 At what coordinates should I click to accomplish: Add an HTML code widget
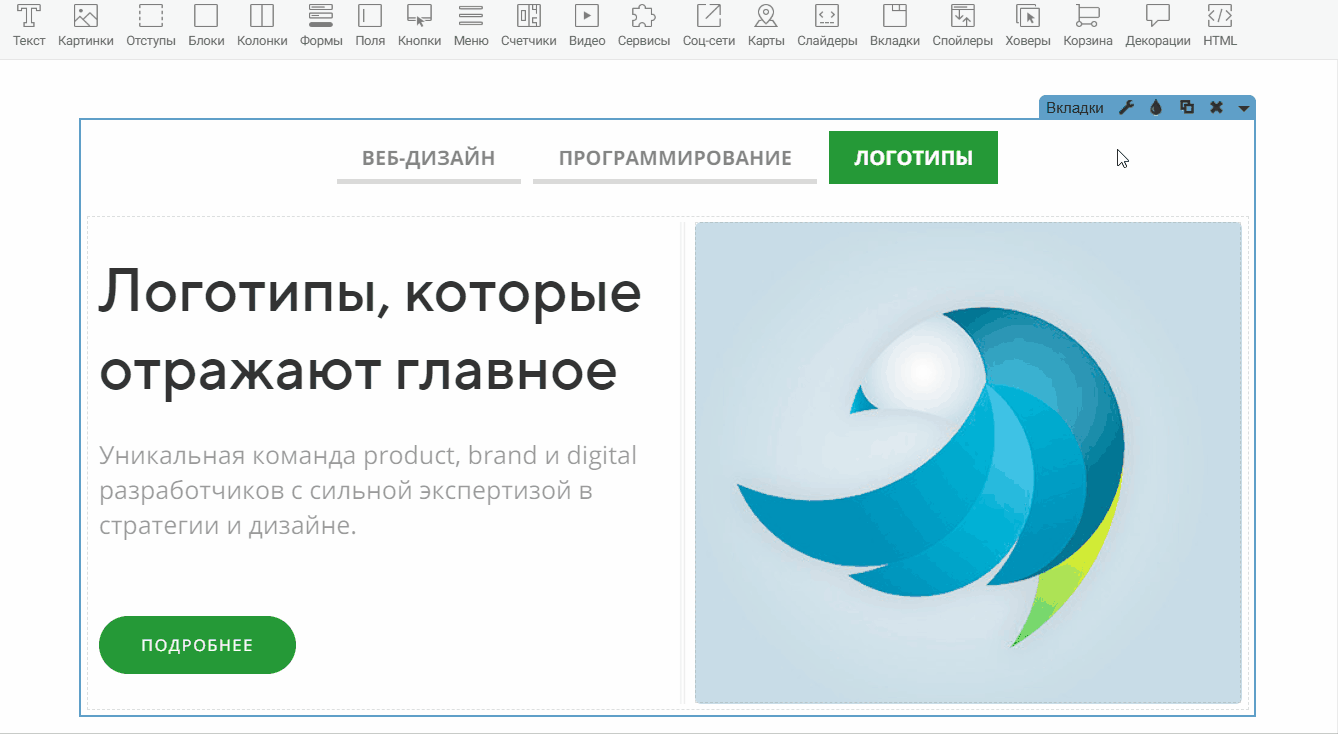(x=1220, y=16)
